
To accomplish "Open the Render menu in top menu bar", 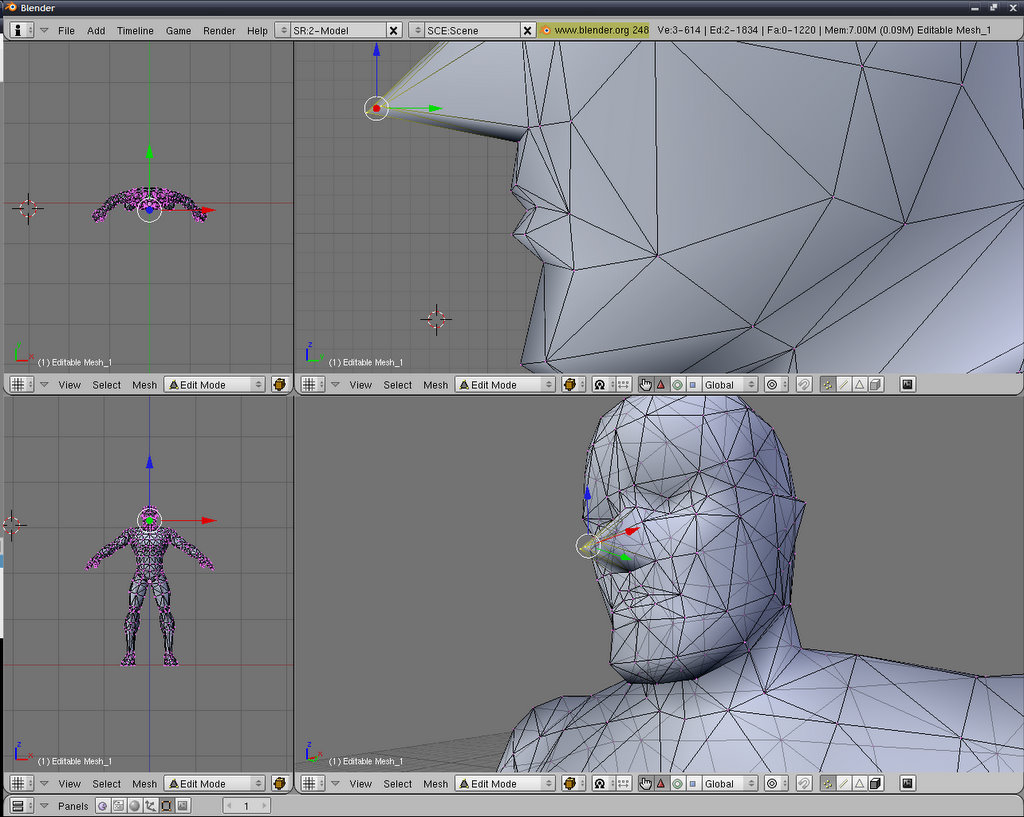I will [x=219, y=30].
